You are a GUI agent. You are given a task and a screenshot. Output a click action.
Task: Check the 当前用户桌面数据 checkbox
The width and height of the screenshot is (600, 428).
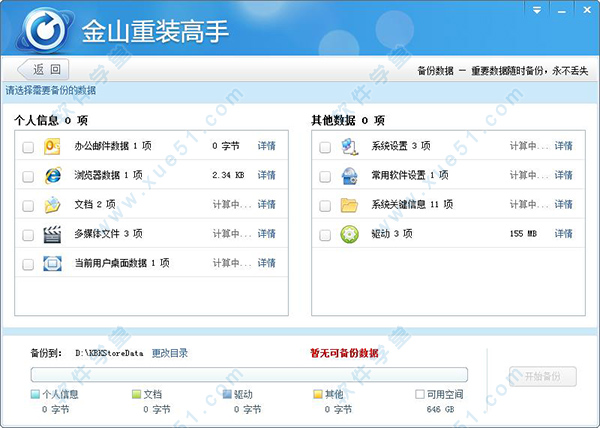(x=28, y=264)
